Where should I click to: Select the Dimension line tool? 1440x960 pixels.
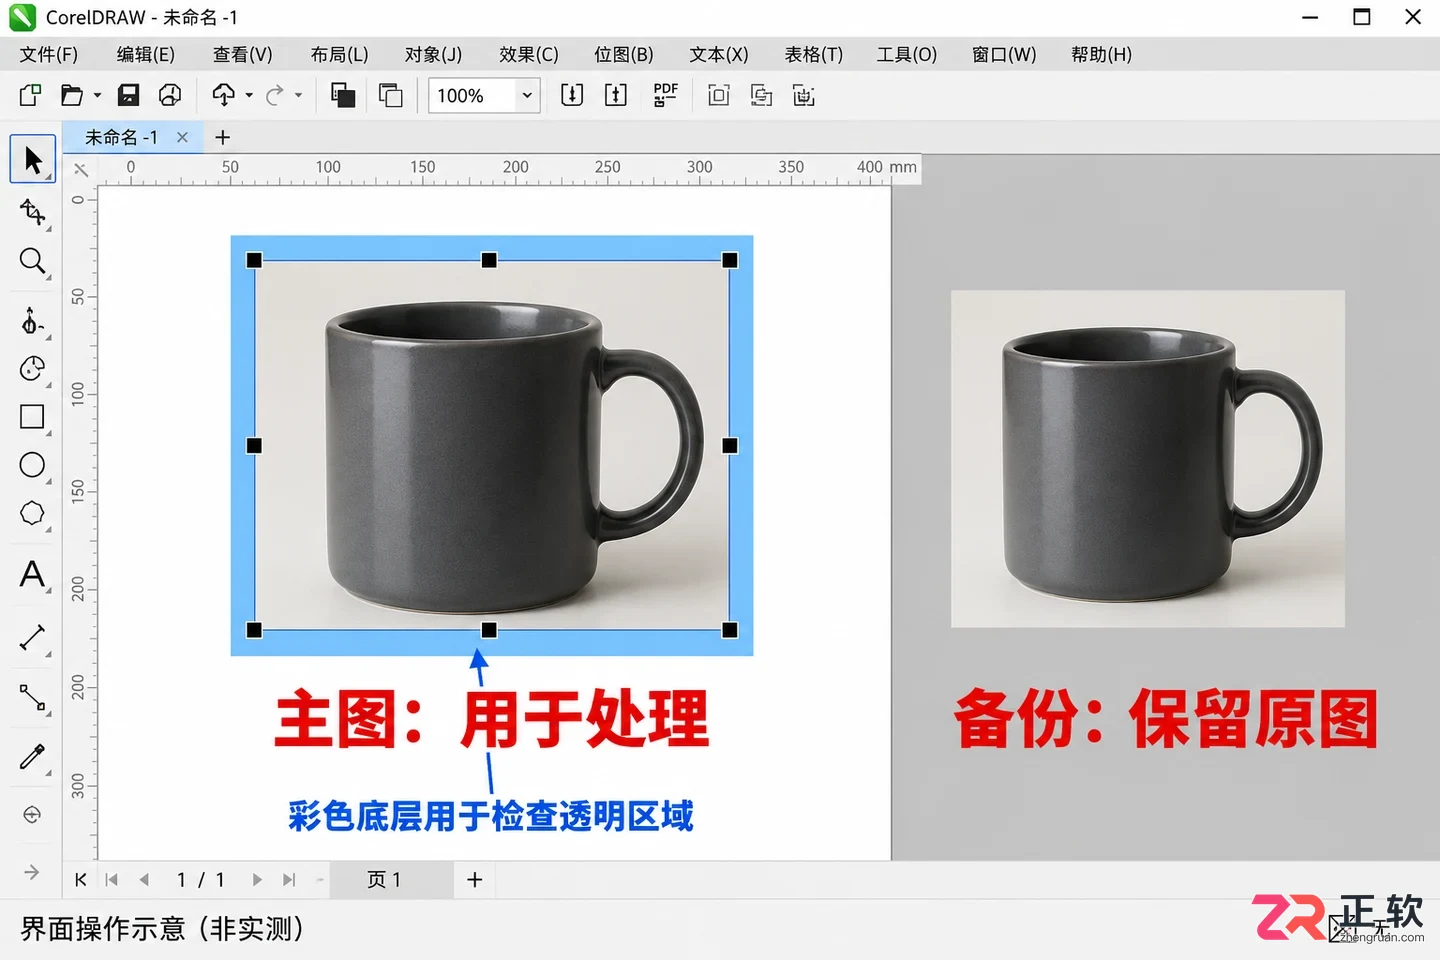coord(33,638)
